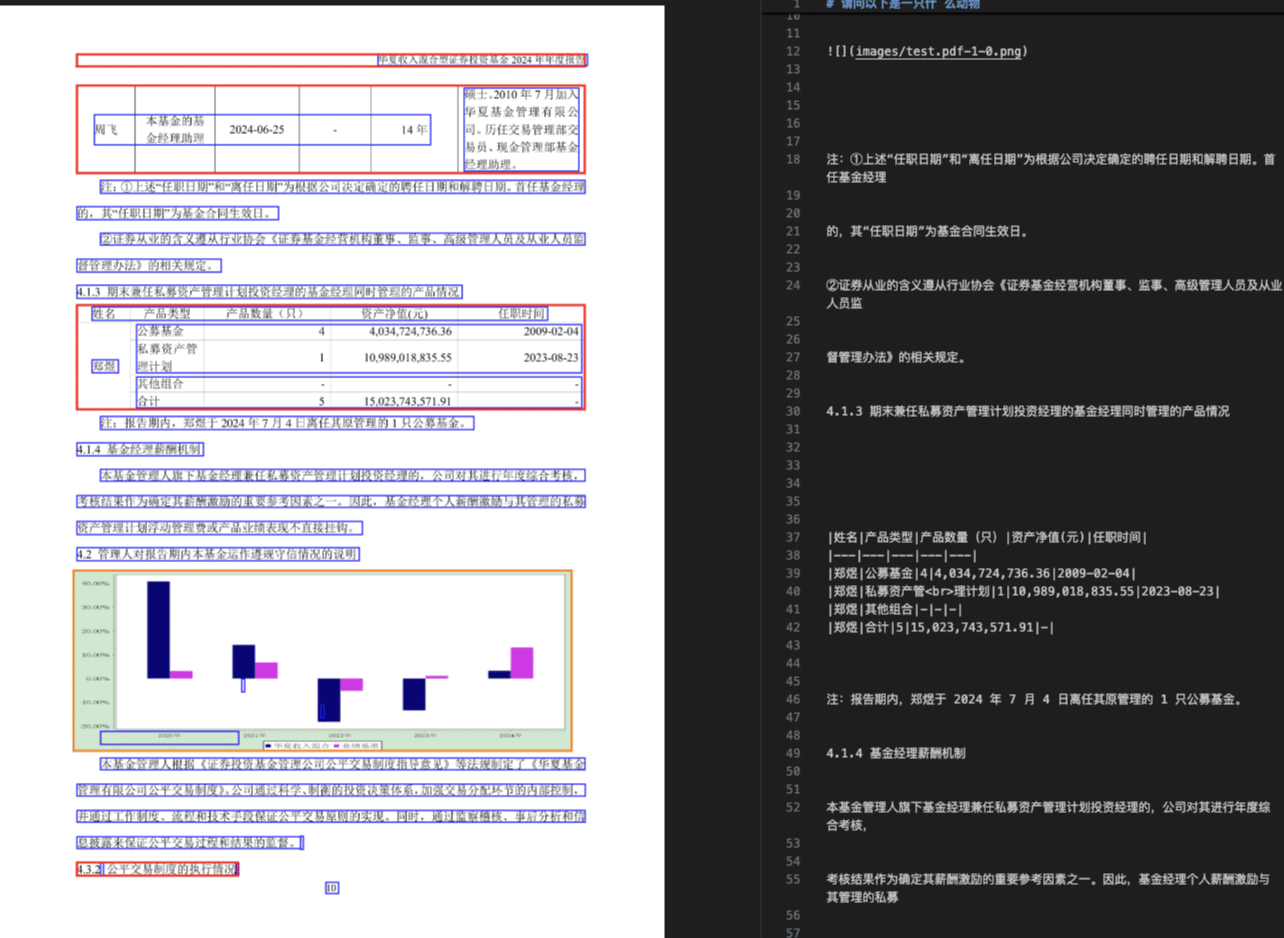Click PDF heading 4.3.2 公平交易制度的执行情况
The image size is (1284, 938).
[158, 869]
